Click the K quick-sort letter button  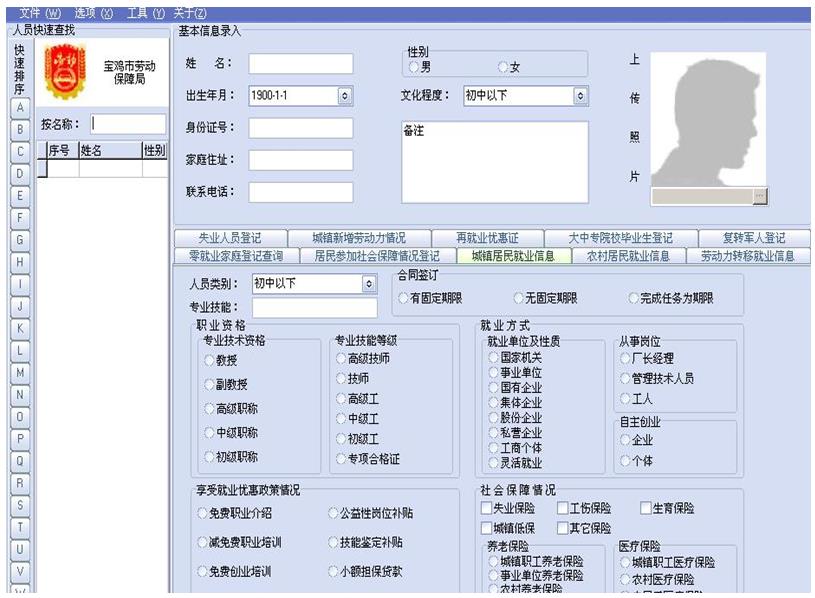(20, 328)
